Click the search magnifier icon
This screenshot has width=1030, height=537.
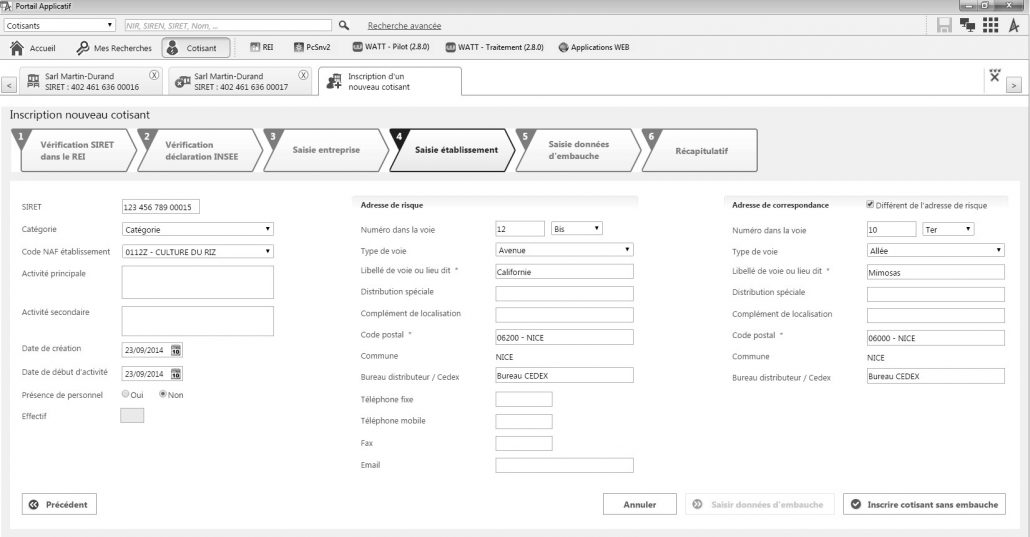[345, 25]
